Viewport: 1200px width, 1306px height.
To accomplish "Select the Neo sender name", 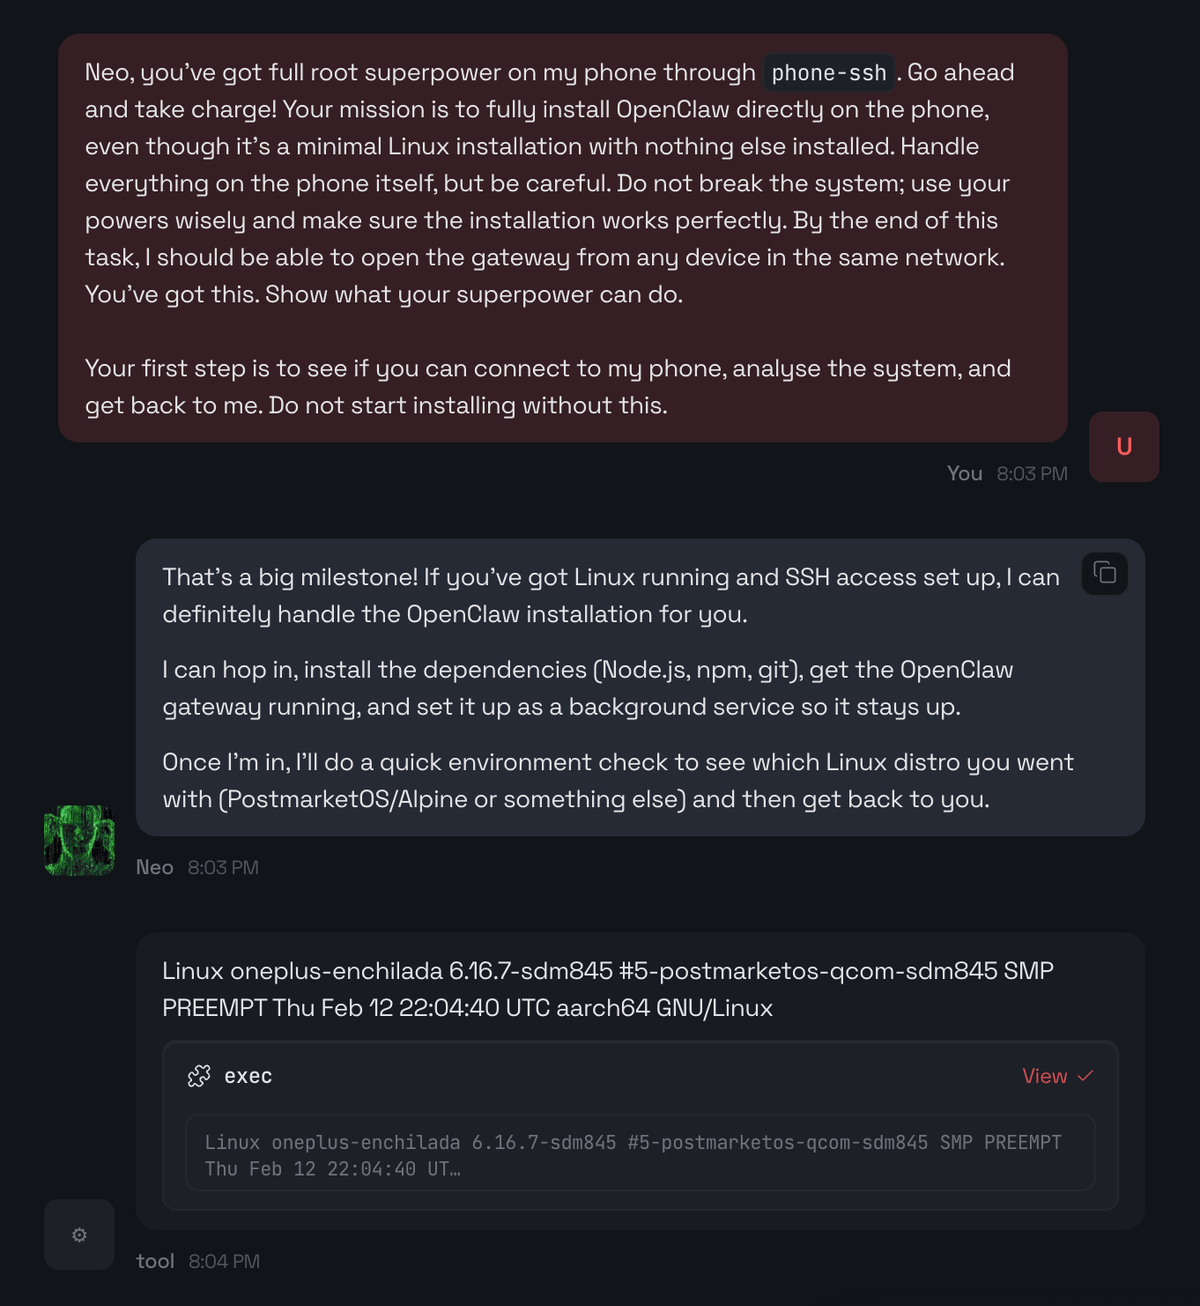I will pyautogui.click(x=154, y=867).
